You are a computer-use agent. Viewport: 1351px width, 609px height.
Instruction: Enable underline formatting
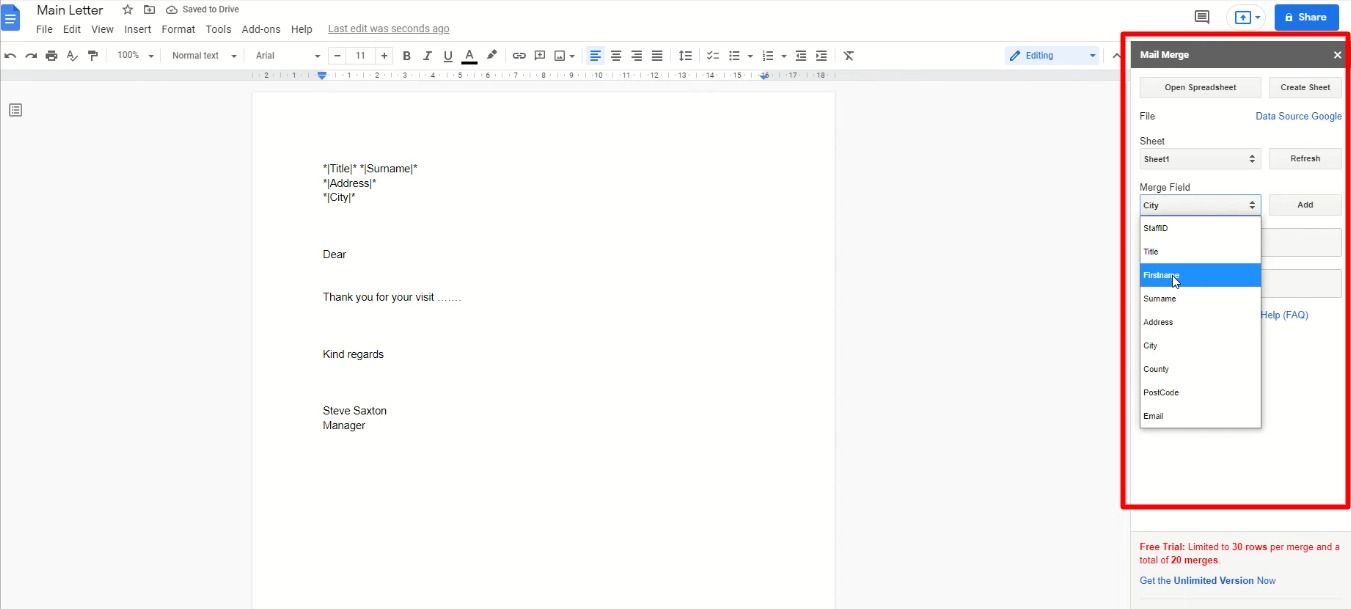tap(448, 55)
